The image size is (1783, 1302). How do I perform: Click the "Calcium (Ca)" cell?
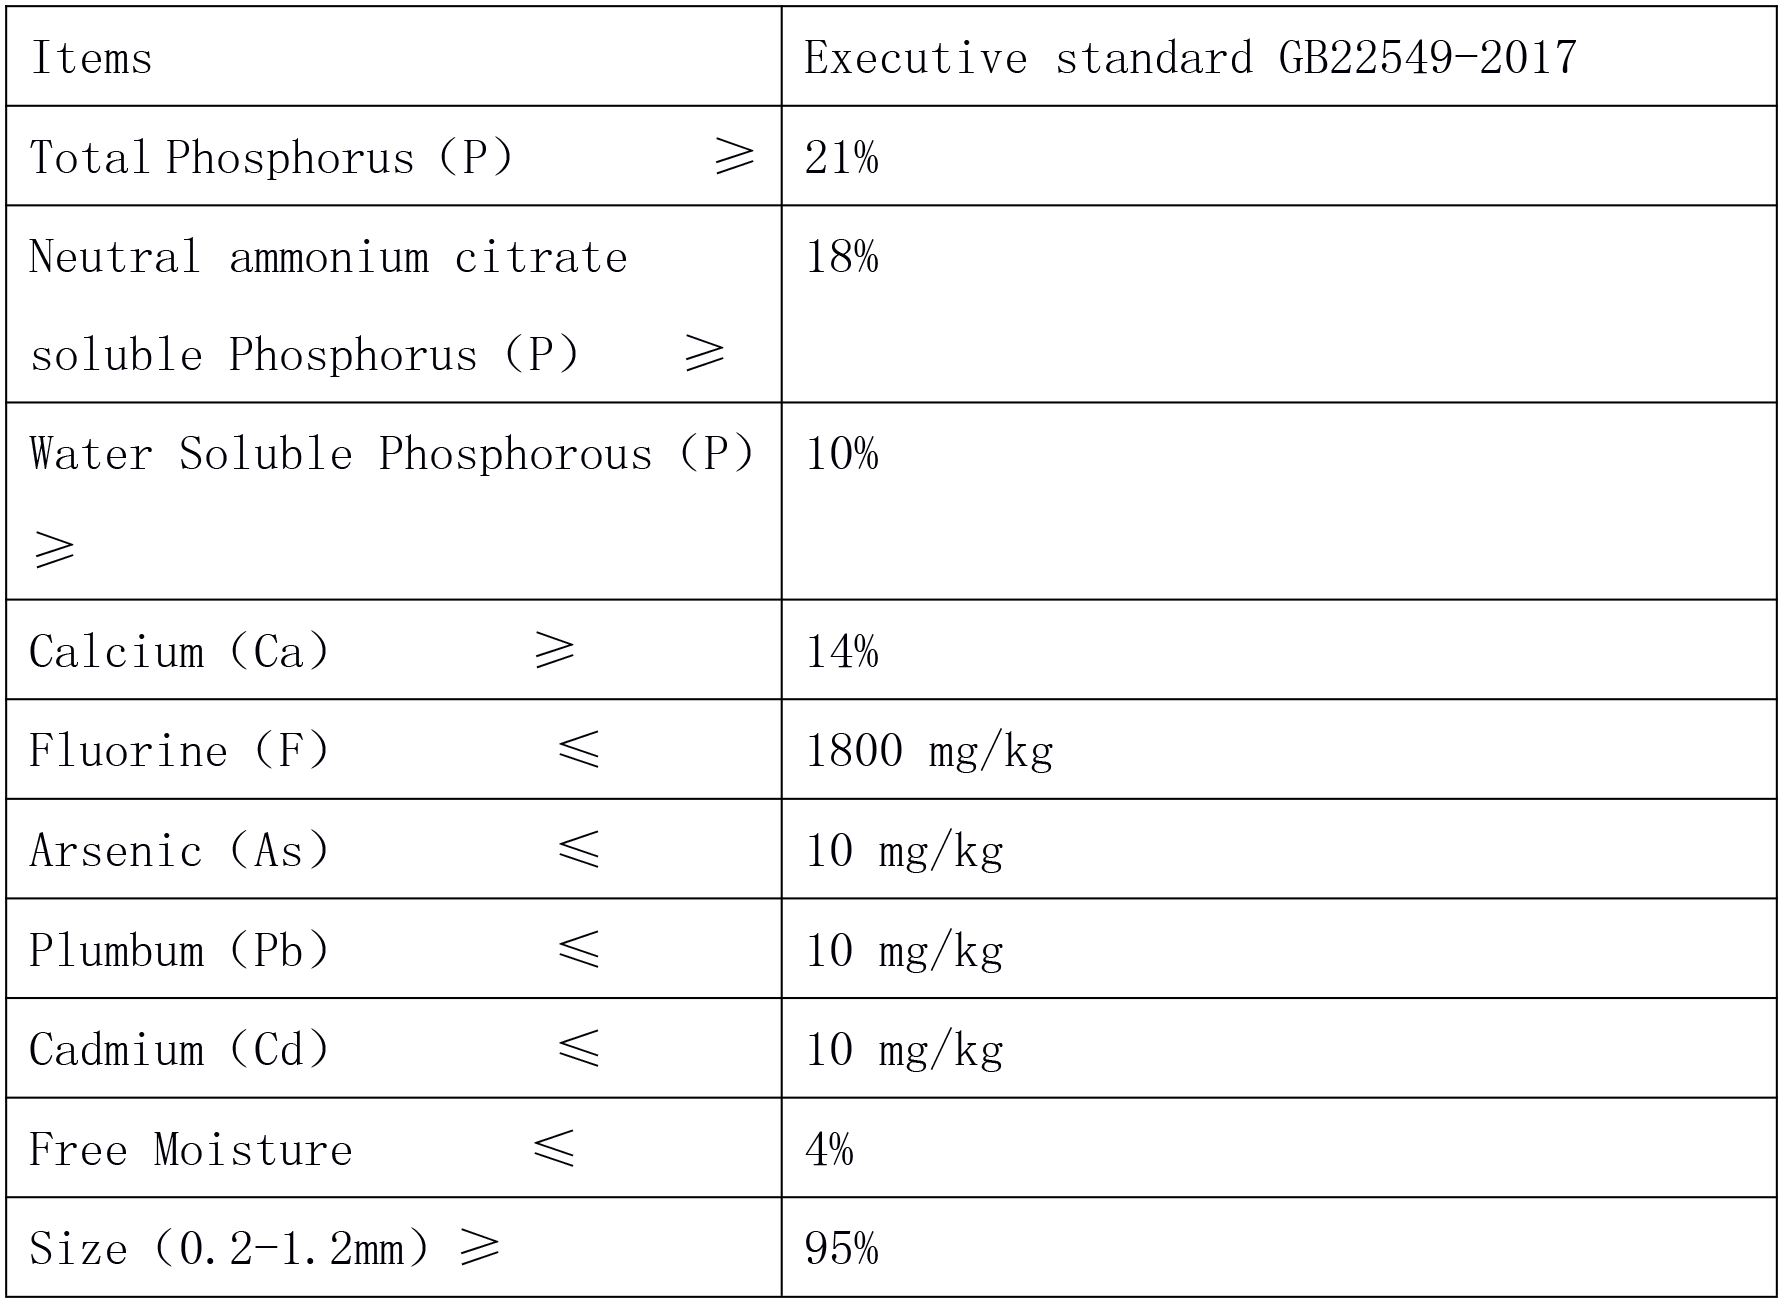(x=180, y=652)
